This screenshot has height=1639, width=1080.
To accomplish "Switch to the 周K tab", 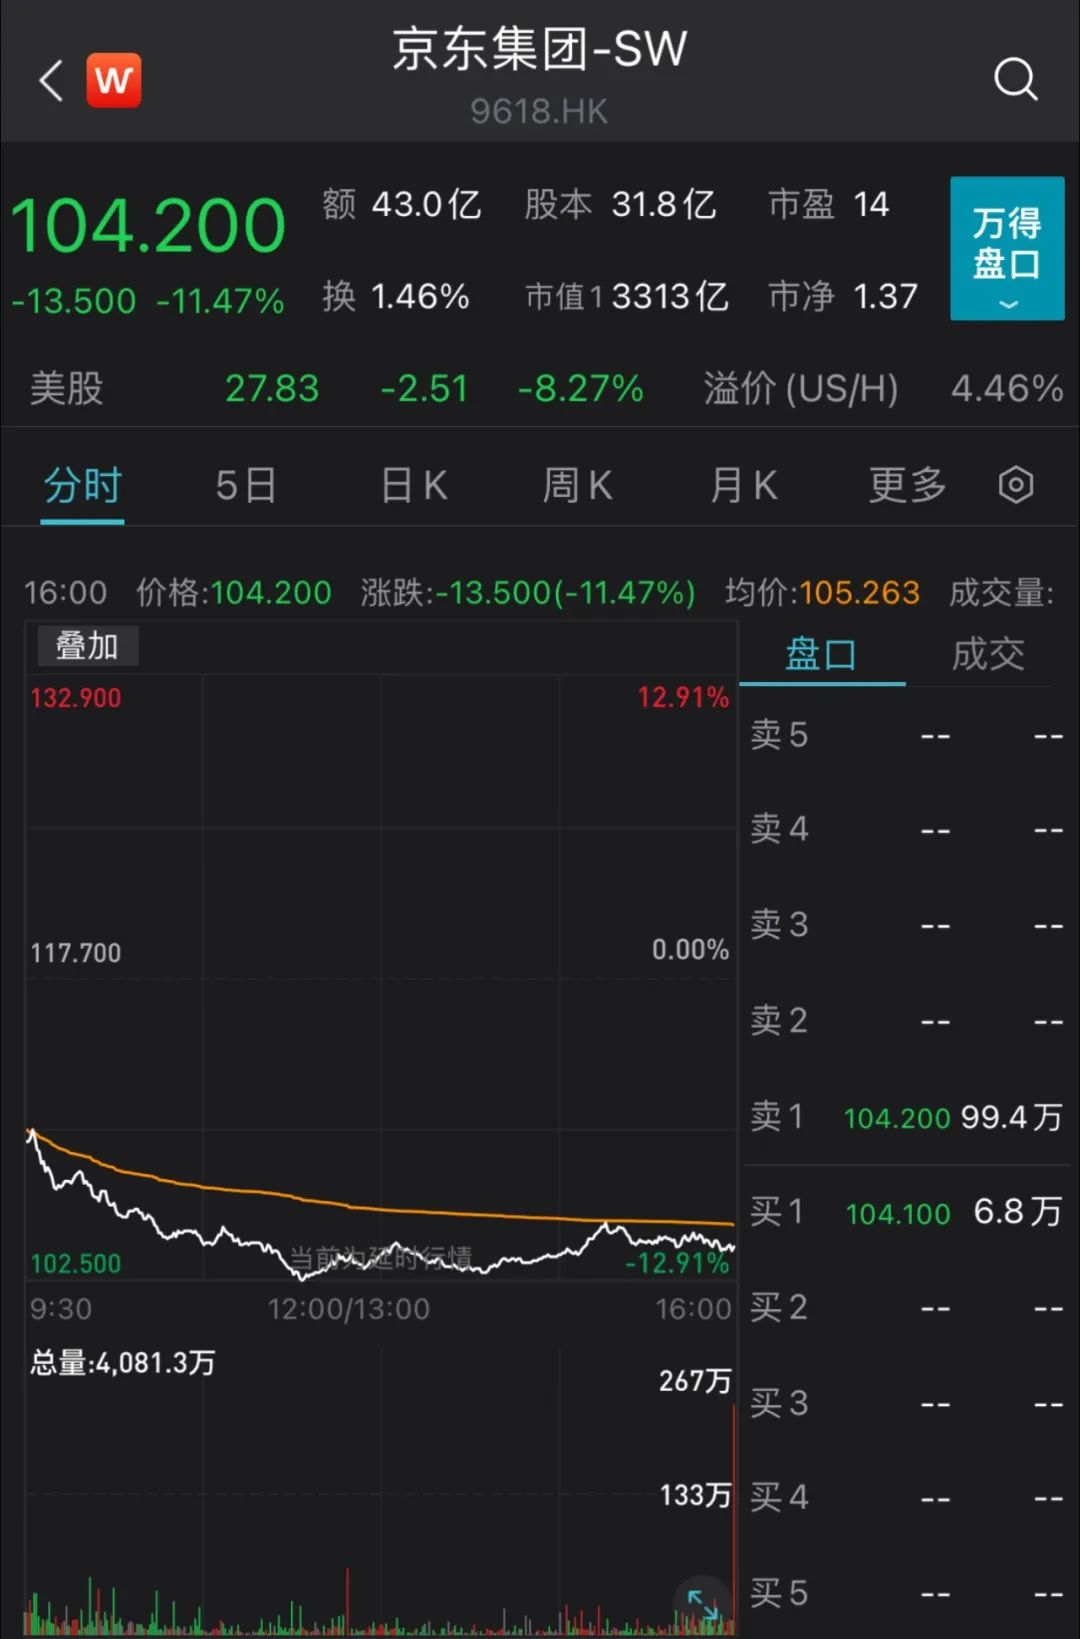I will (x=577, y=486).
